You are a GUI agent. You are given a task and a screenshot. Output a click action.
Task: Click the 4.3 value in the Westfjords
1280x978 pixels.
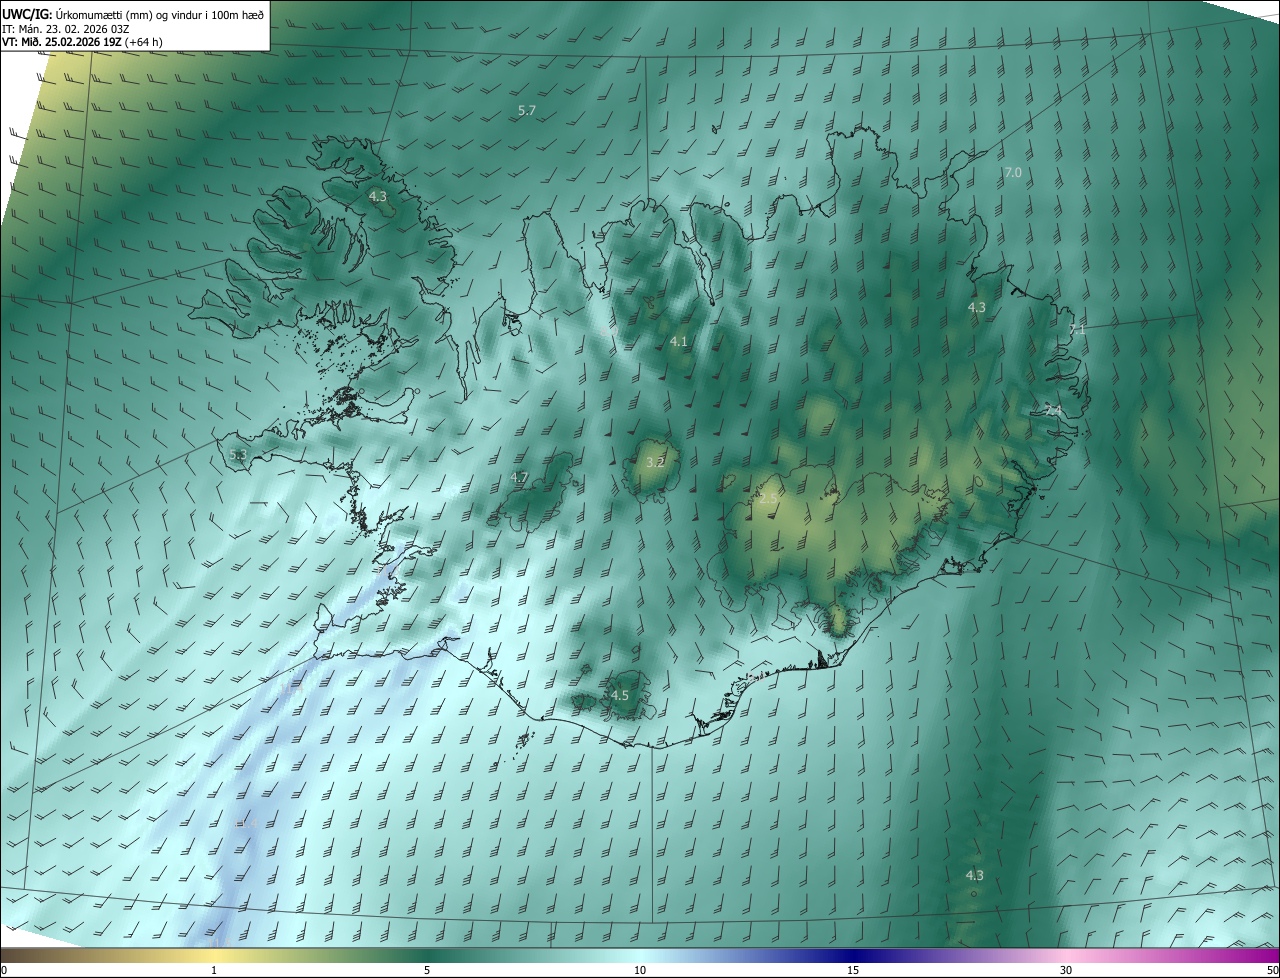point(377,197)
